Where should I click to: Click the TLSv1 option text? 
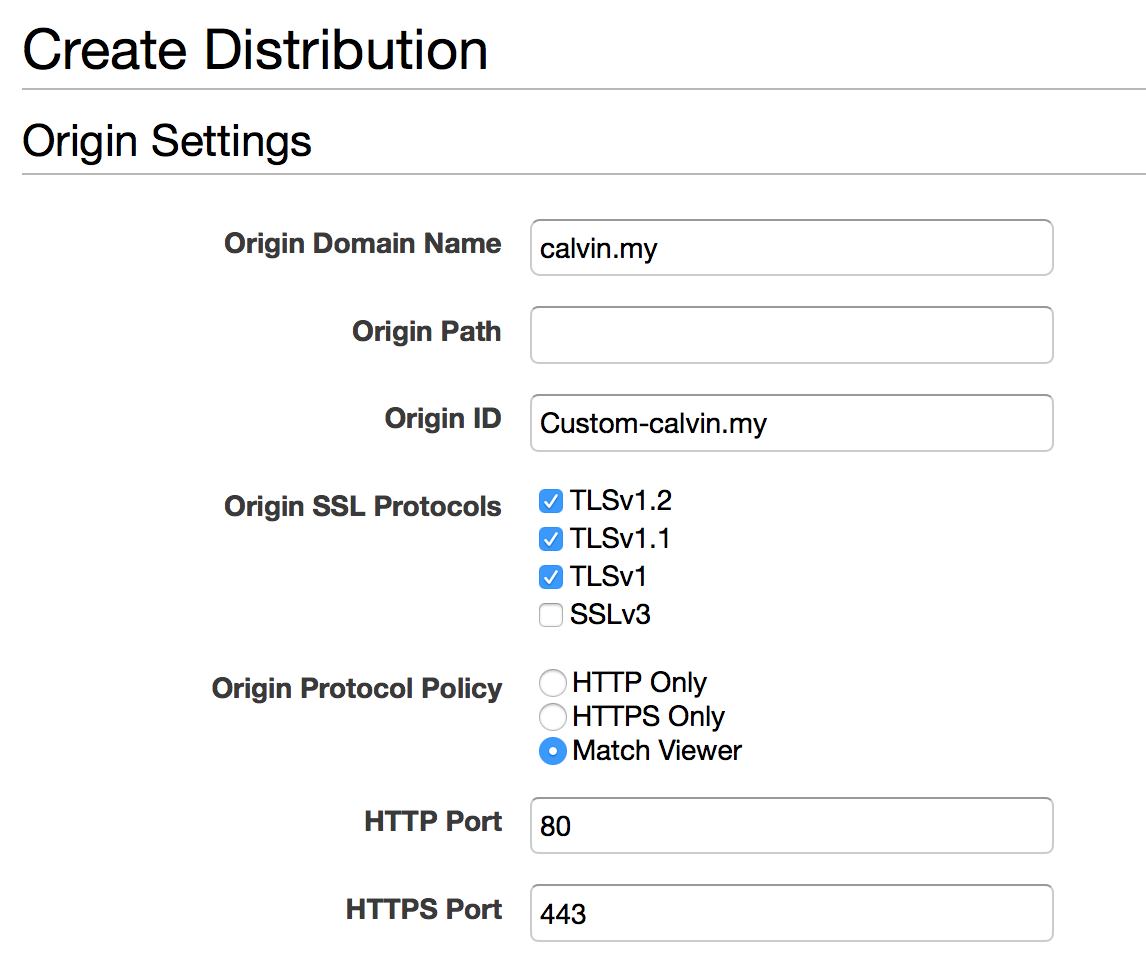(608, 577)
